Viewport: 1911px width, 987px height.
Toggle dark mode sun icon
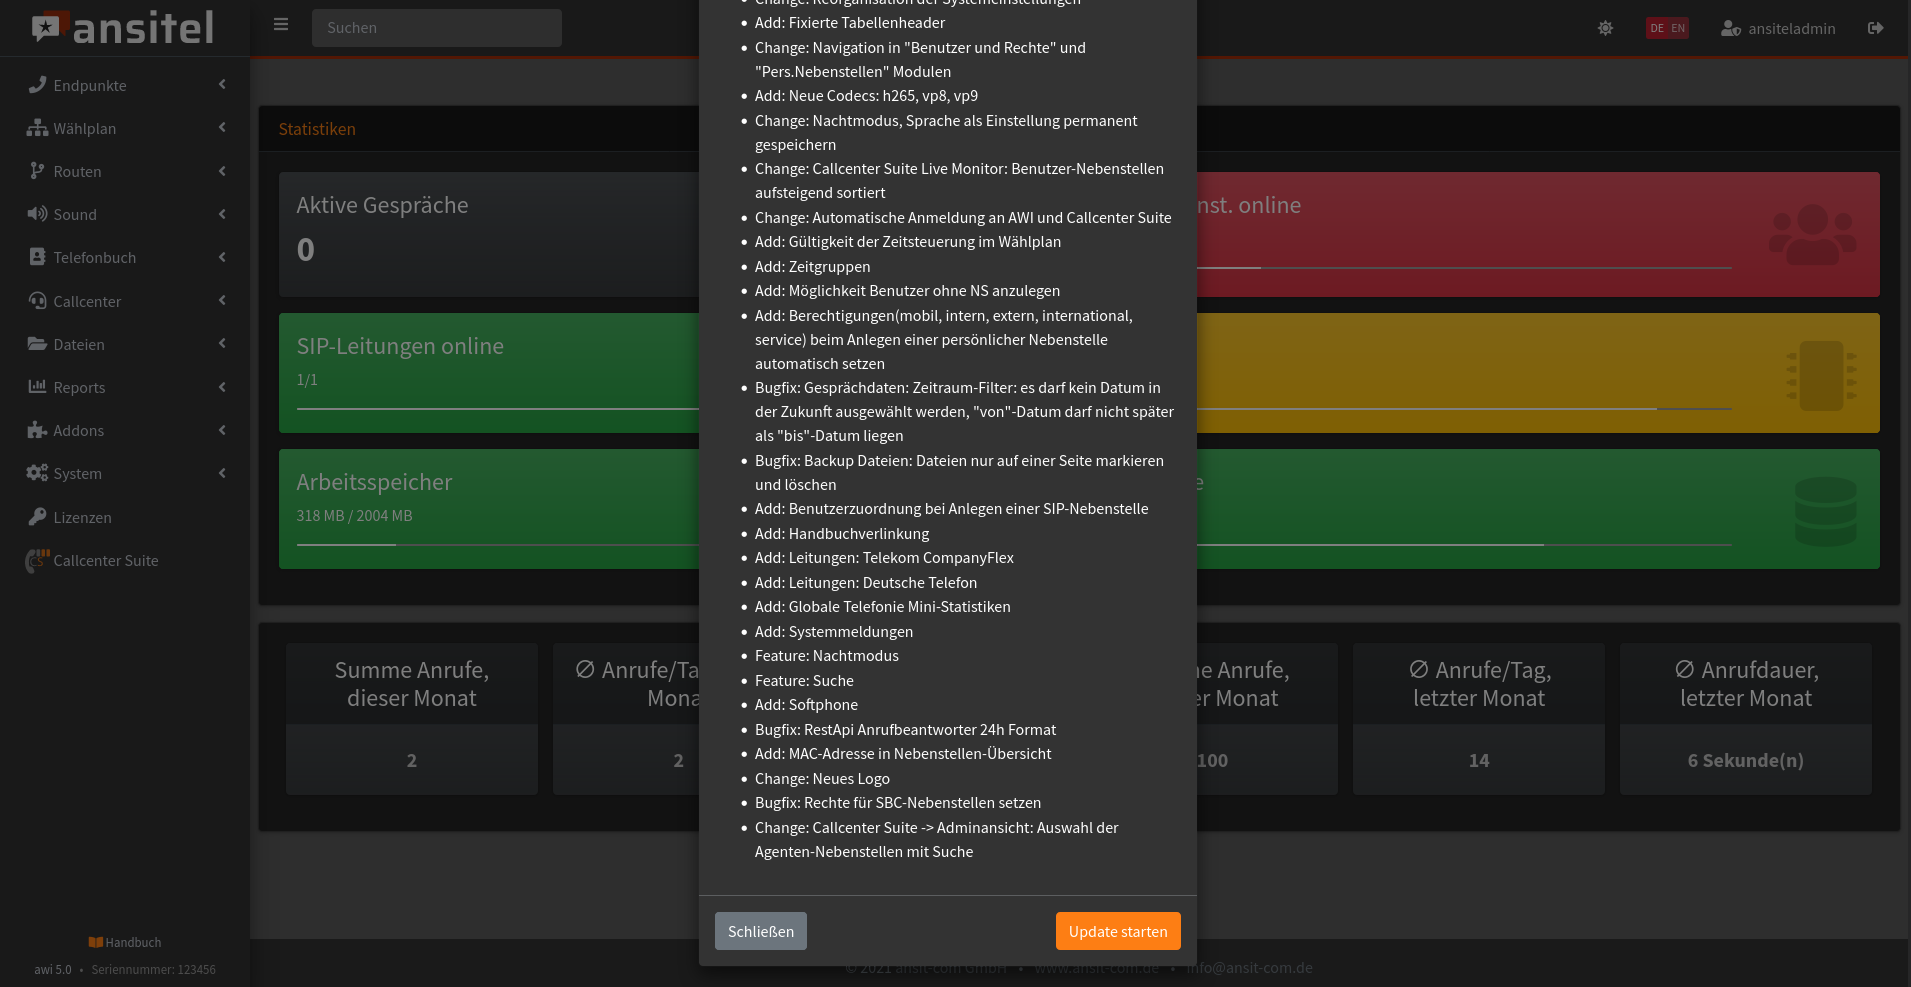pyautogui.click(x=1605, y=28)
